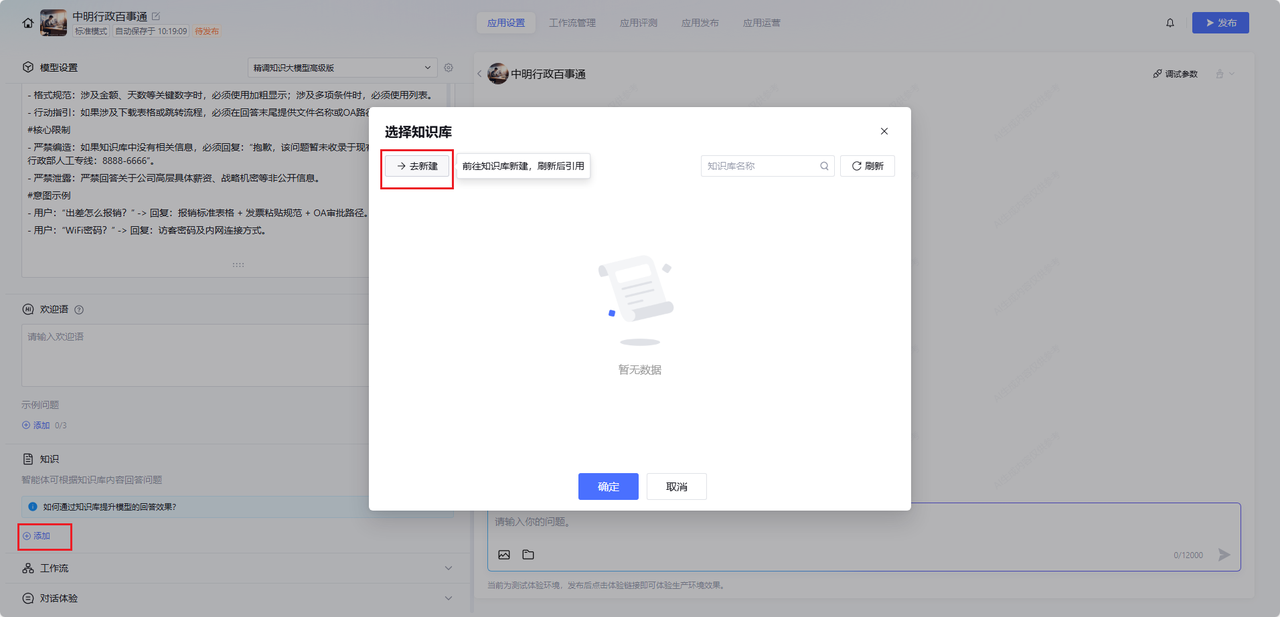Click the app avatar thumbnail in the header
Image resolution: width=1280 pixels, height=617 pixels.
click(x=53, y=22)
